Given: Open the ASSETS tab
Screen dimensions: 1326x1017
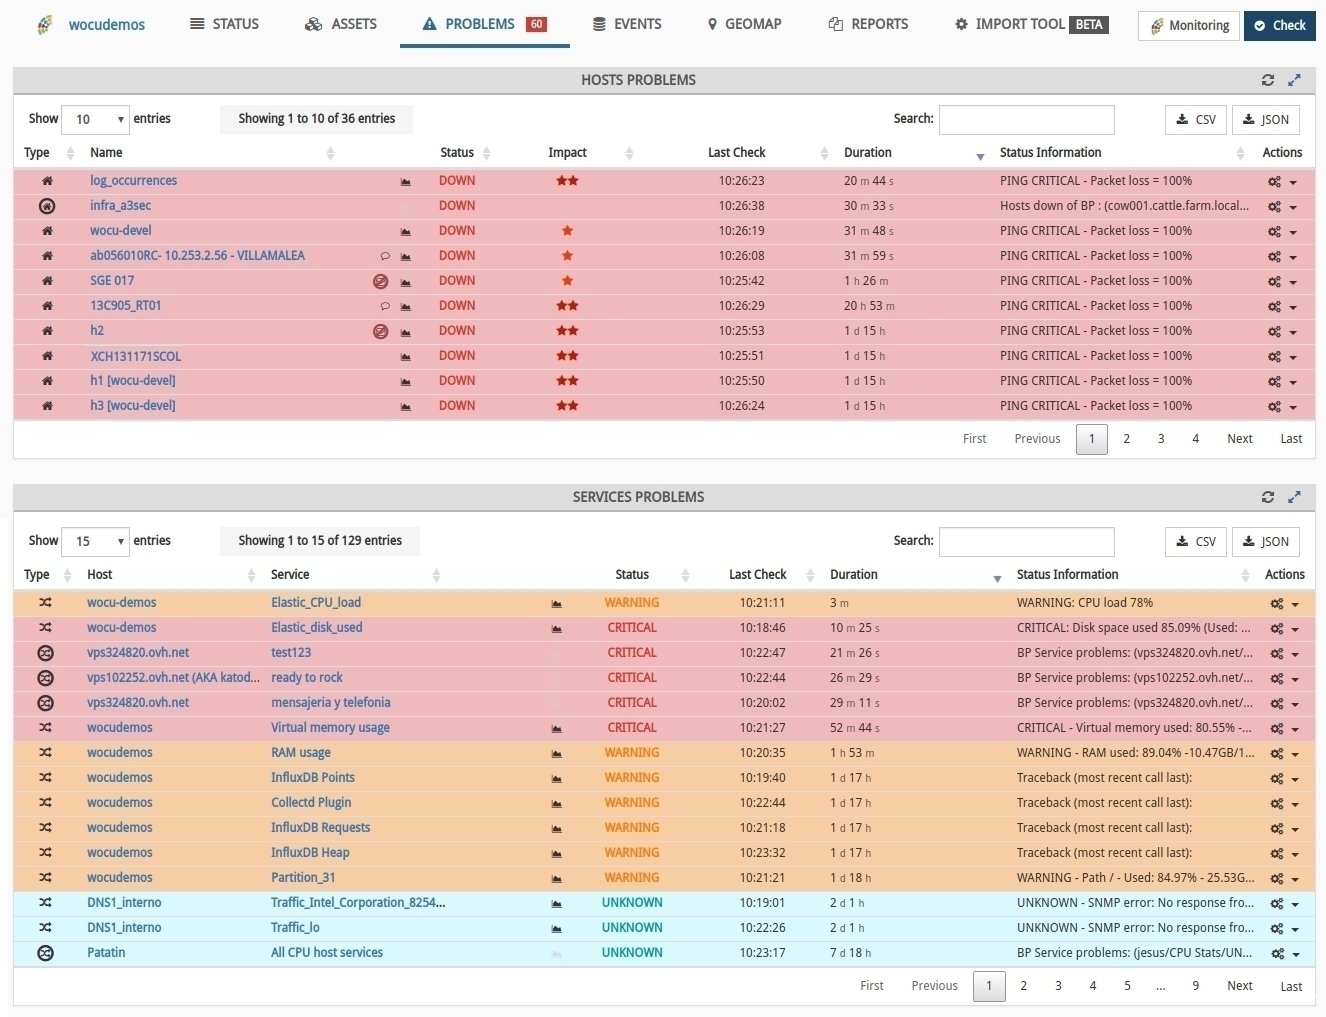Looking at the screenshot, I should tap(341, 24).
